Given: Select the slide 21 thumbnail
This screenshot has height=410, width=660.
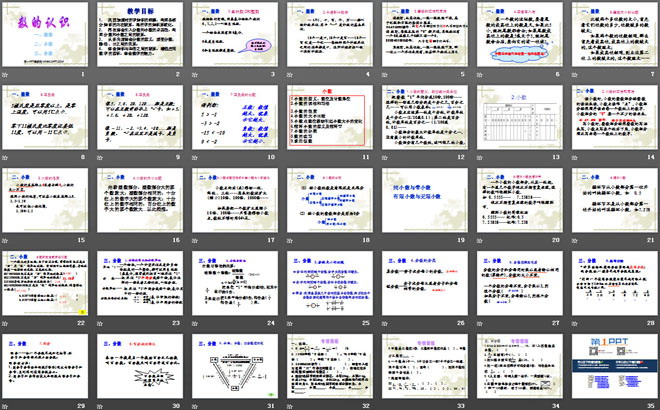Looking at the screenshot, I should [615, 200].
